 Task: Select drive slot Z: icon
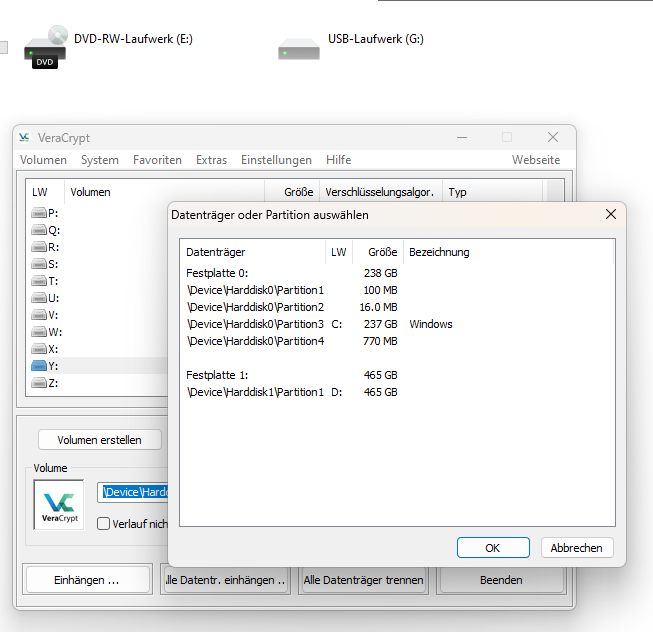[39, 383]
